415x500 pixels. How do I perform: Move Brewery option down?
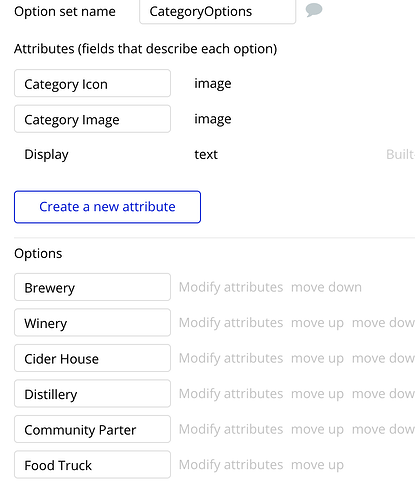pyautogui.click(x=326, y=287)
